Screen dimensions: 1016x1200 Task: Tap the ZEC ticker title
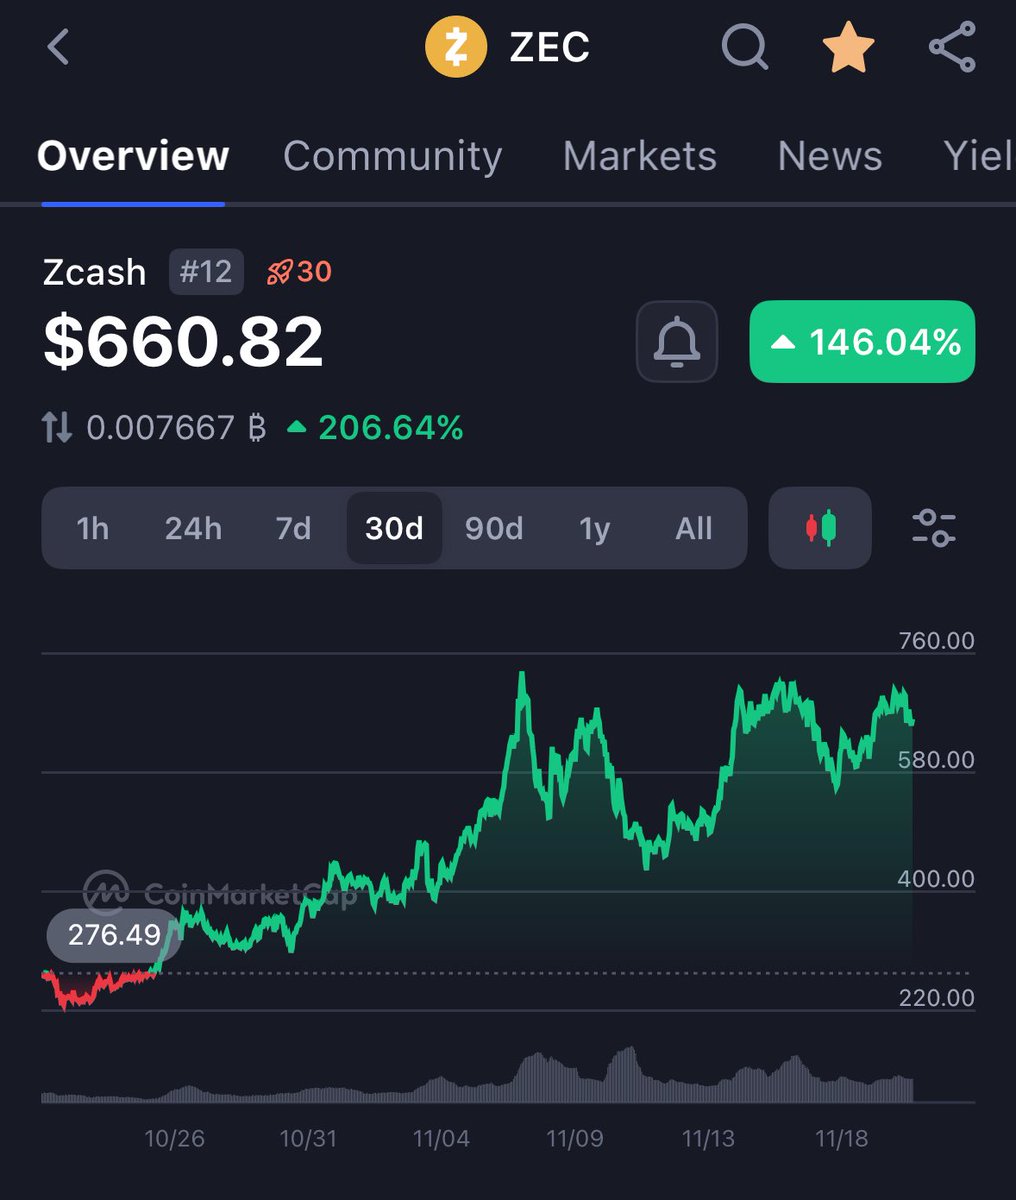coord(549,48)
